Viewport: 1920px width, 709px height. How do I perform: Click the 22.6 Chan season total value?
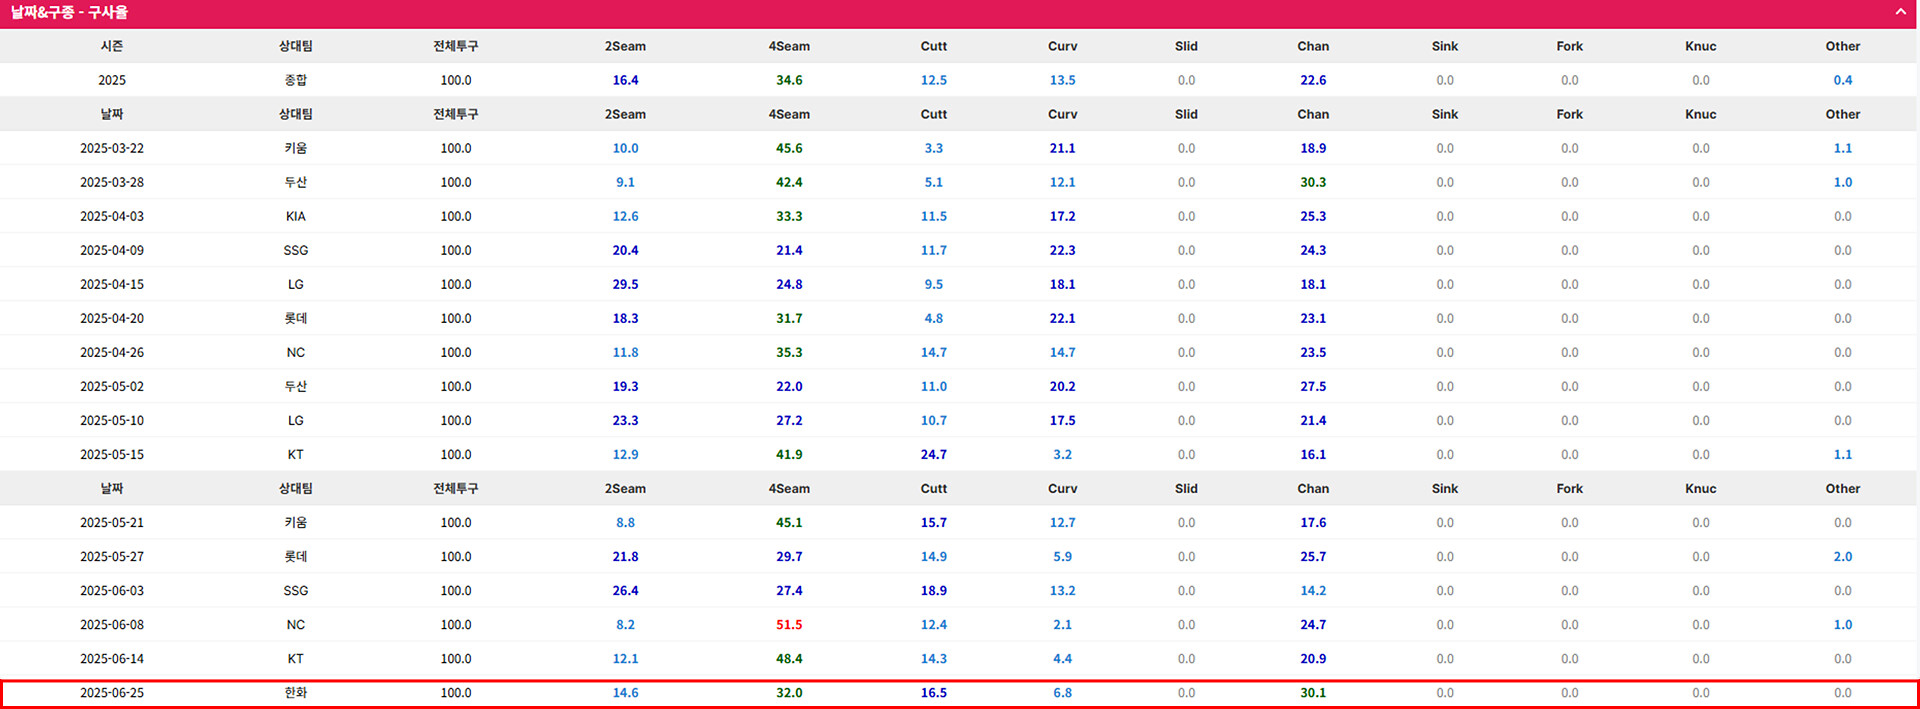point(1312,80)
